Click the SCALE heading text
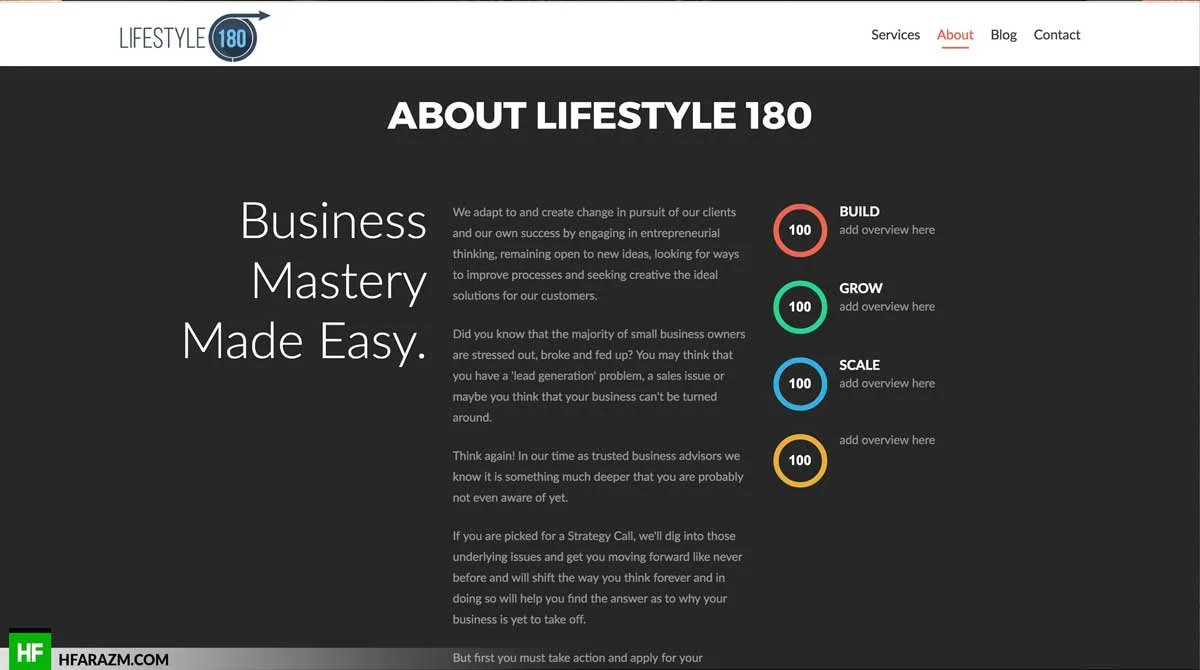 [859, 365]
